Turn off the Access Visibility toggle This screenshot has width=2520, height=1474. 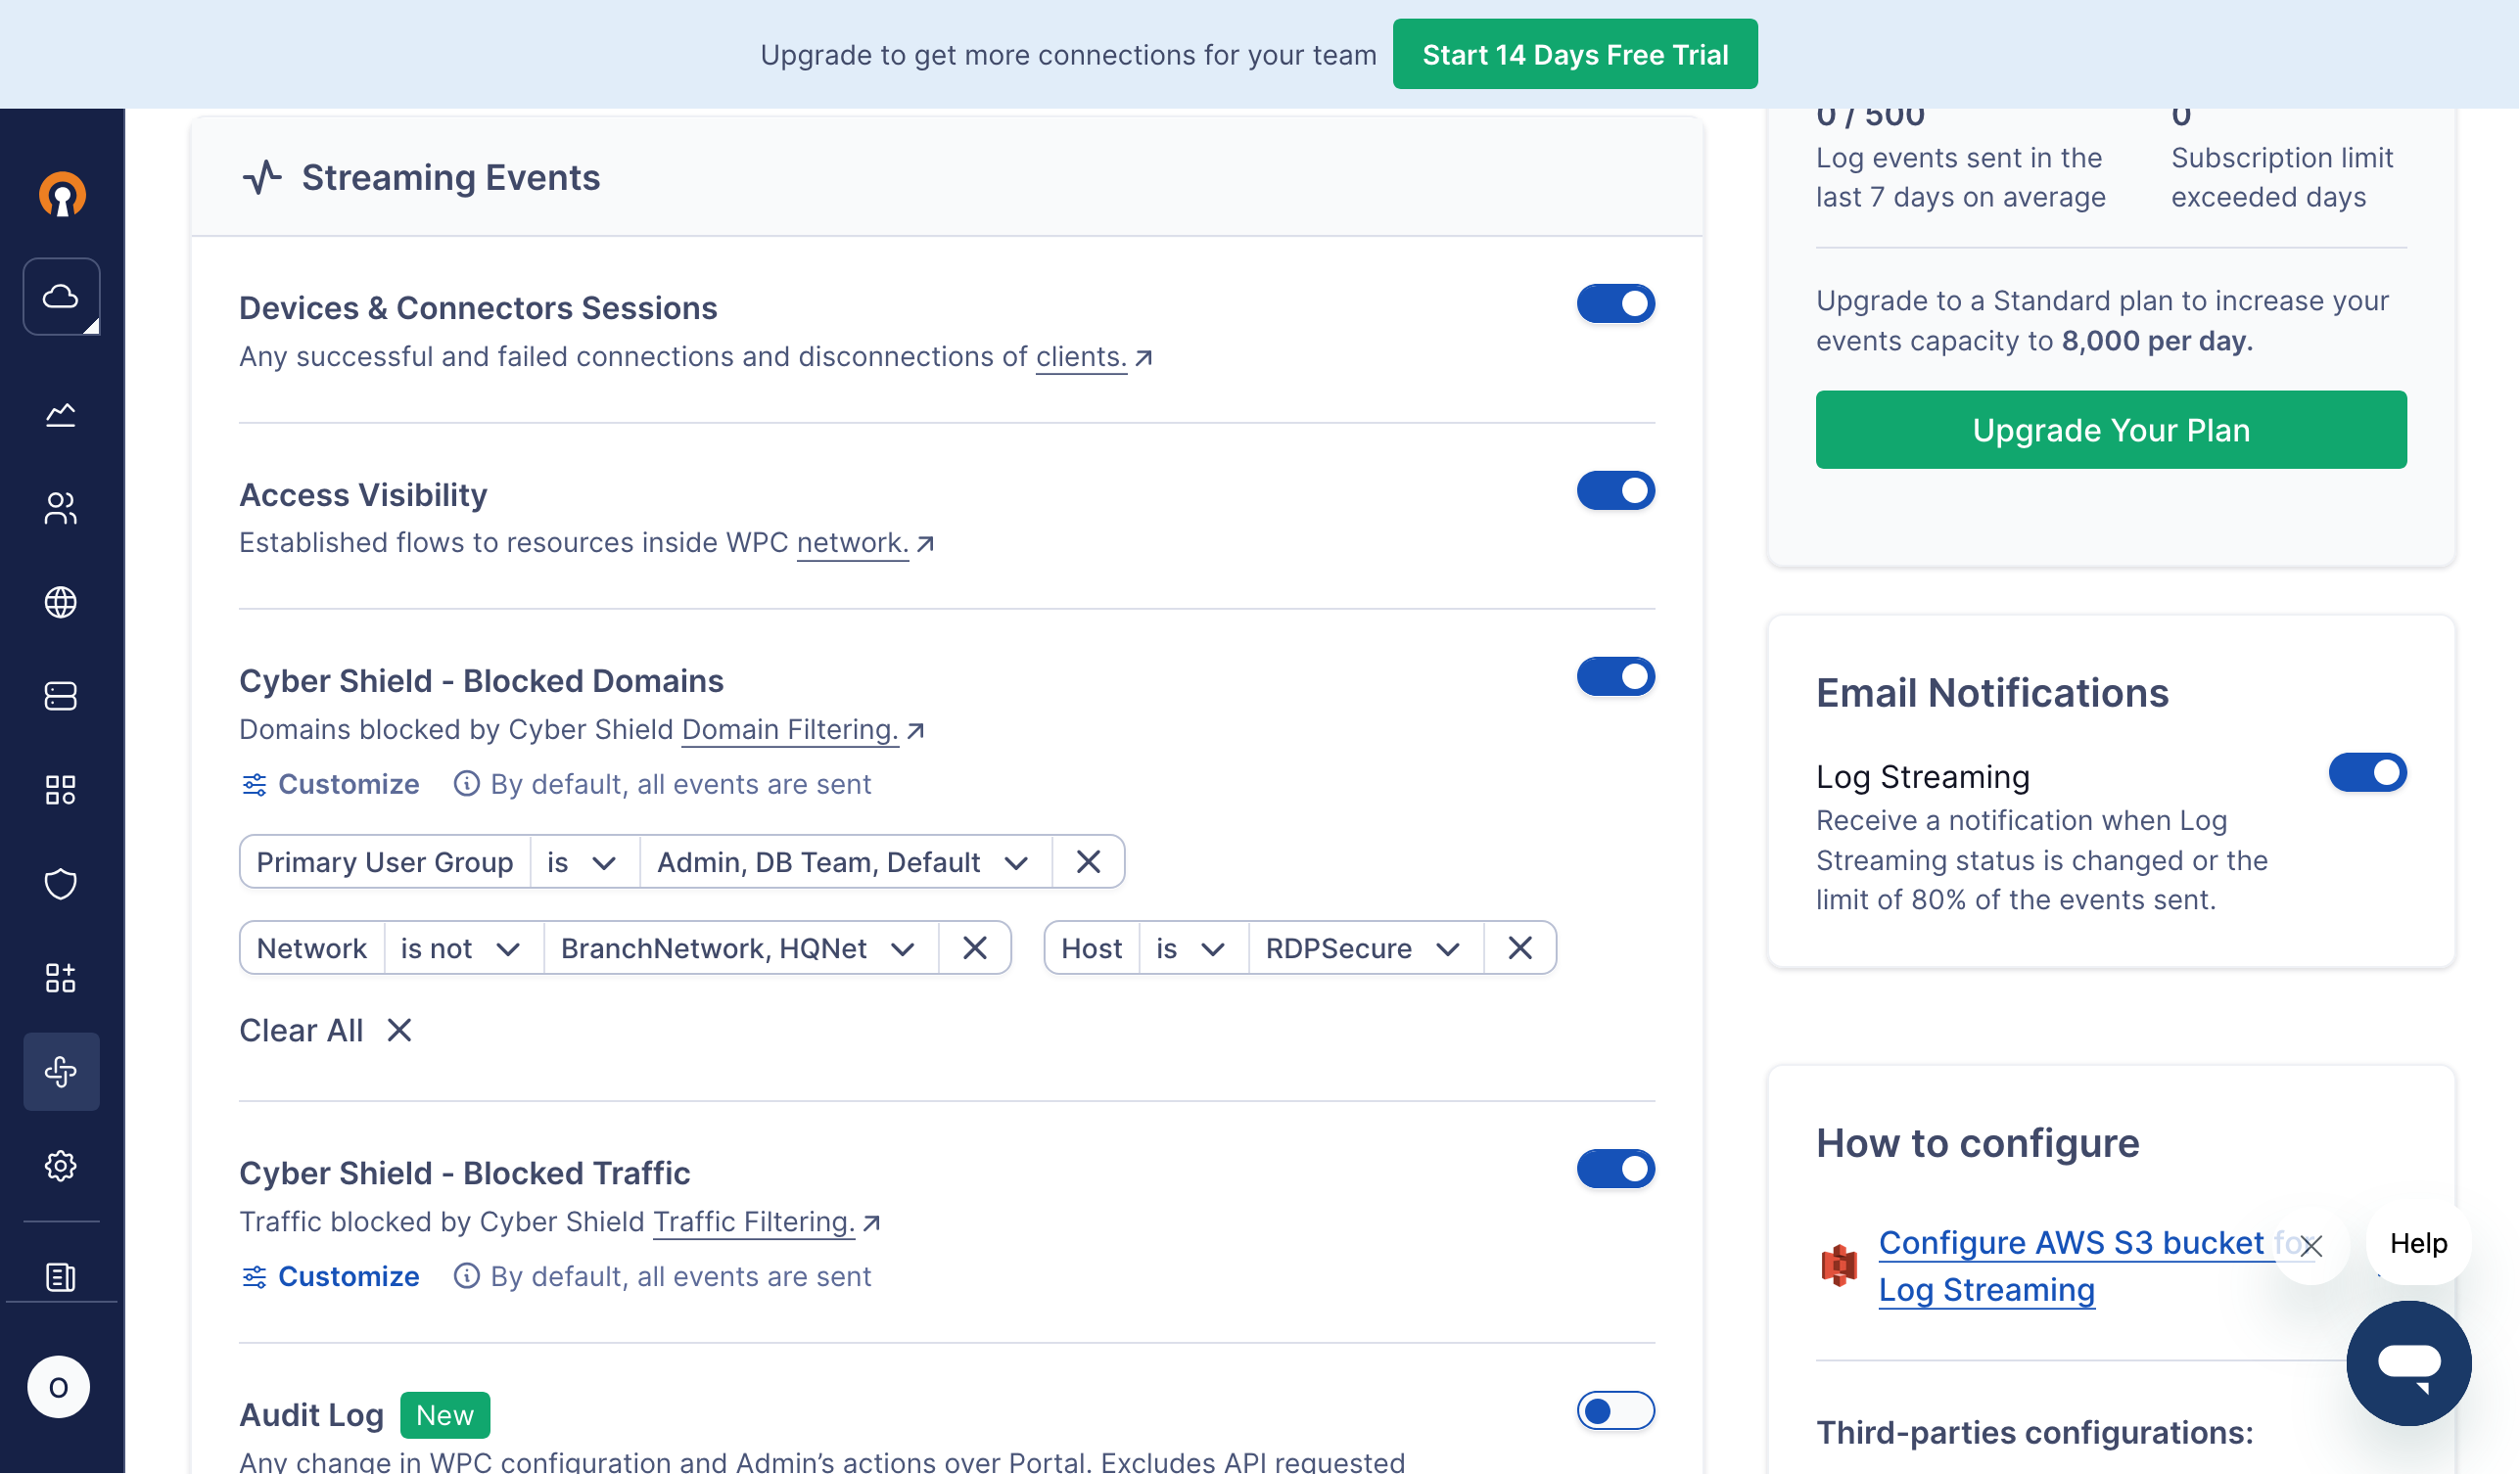point(1615,490)
